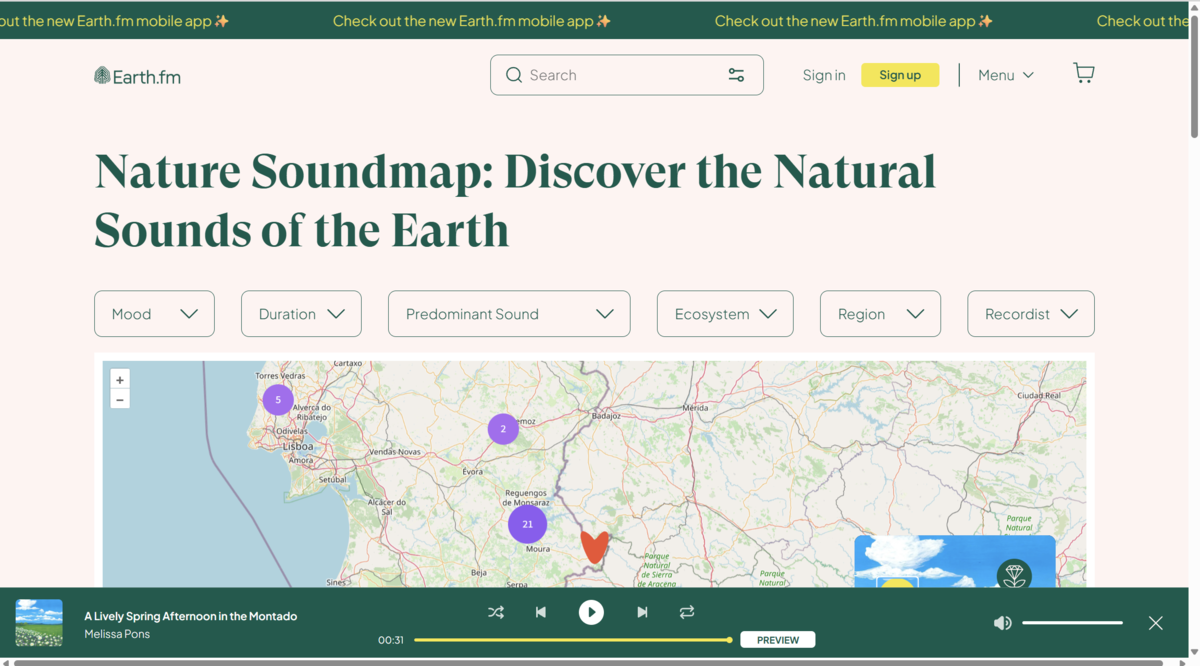Click the yellow Sign up button
This screenshot has height=666, width=1200.
(x=900, y=75)
